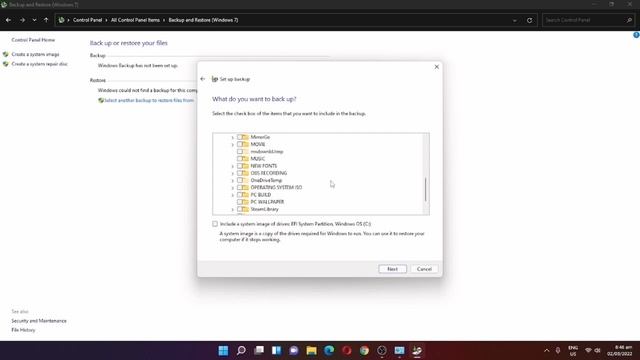Click the PC WALLPAPER folder icon
The width and height of the screenshot is (640, 360).
pos(245,202)
